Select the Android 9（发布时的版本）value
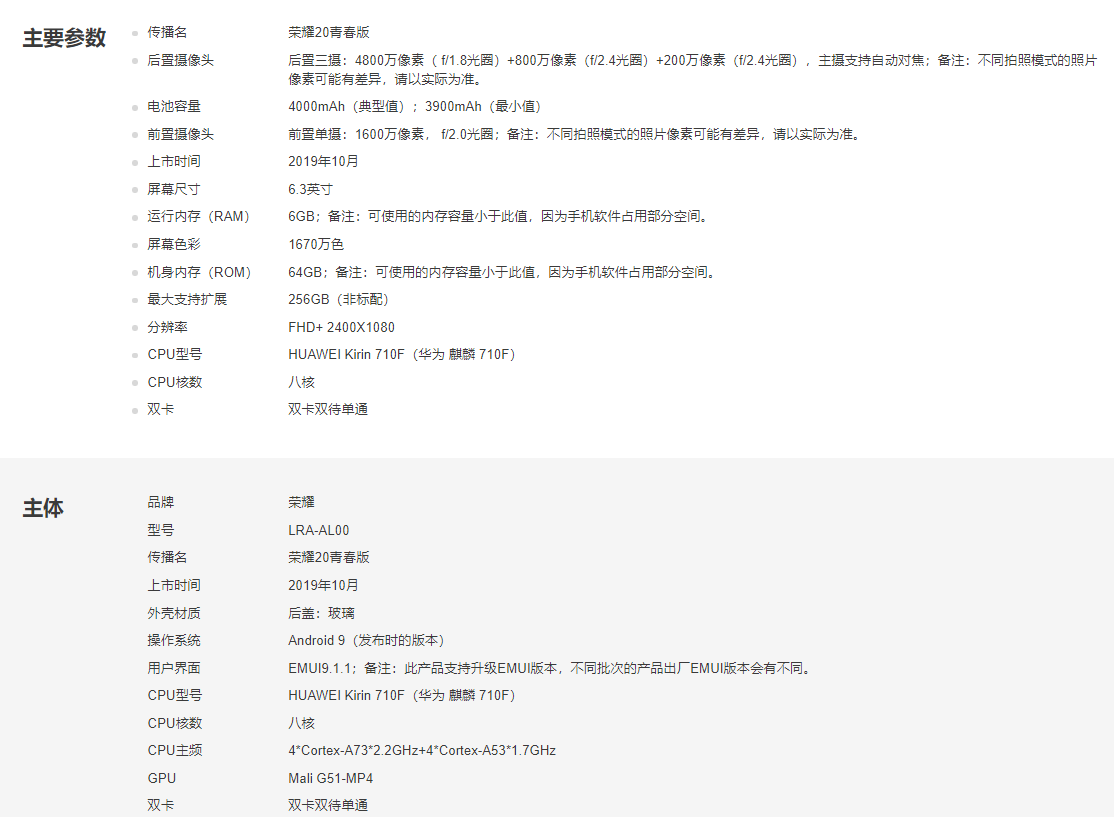This screenshot has width=1114, height=817. (x=367, y=640)
